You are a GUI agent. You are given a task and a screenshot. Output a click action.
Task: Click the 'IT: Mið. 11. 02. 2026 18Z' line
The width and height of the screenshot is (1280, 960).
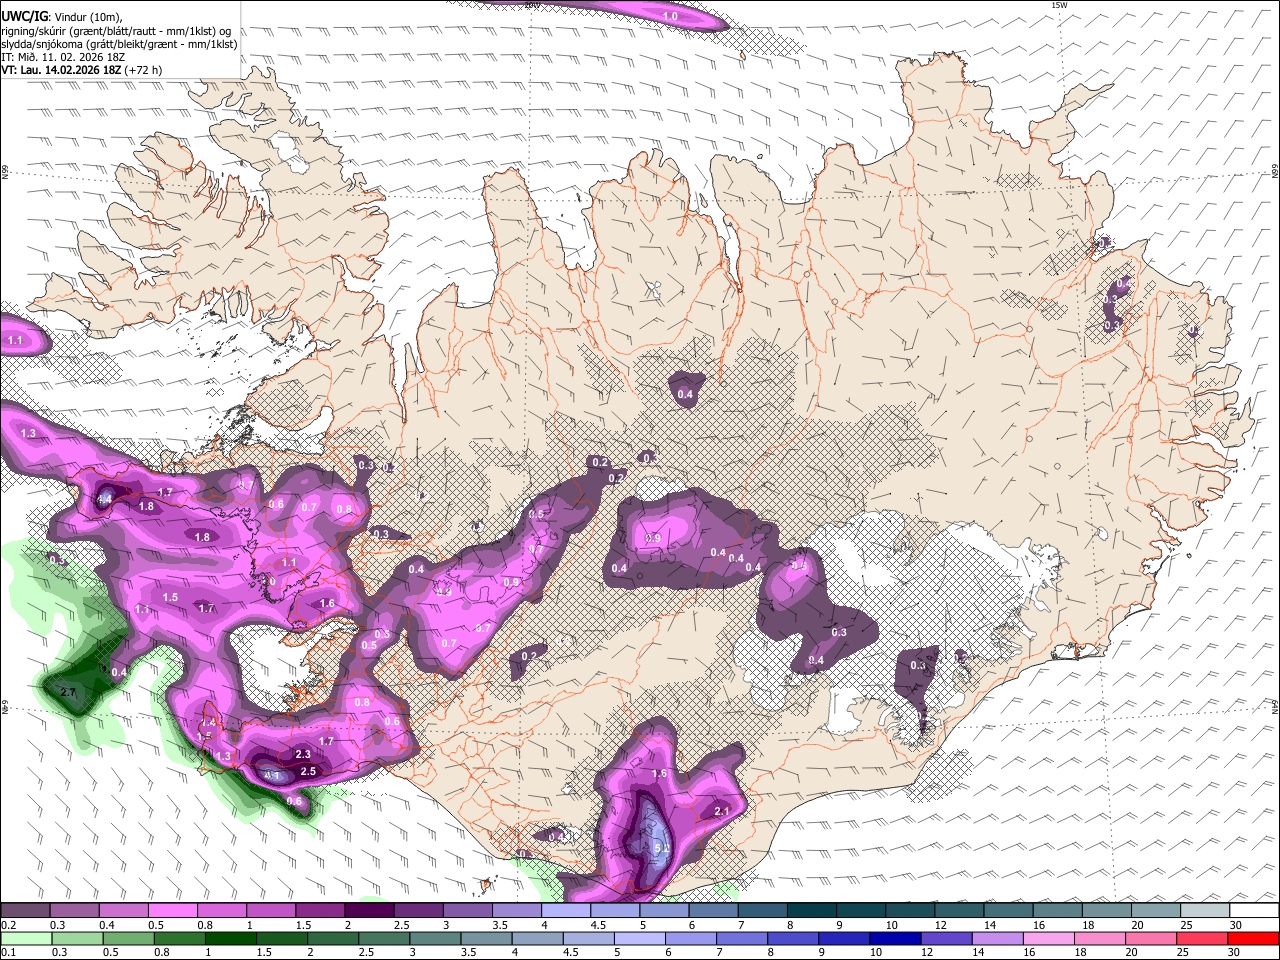[x=64, y=57]
